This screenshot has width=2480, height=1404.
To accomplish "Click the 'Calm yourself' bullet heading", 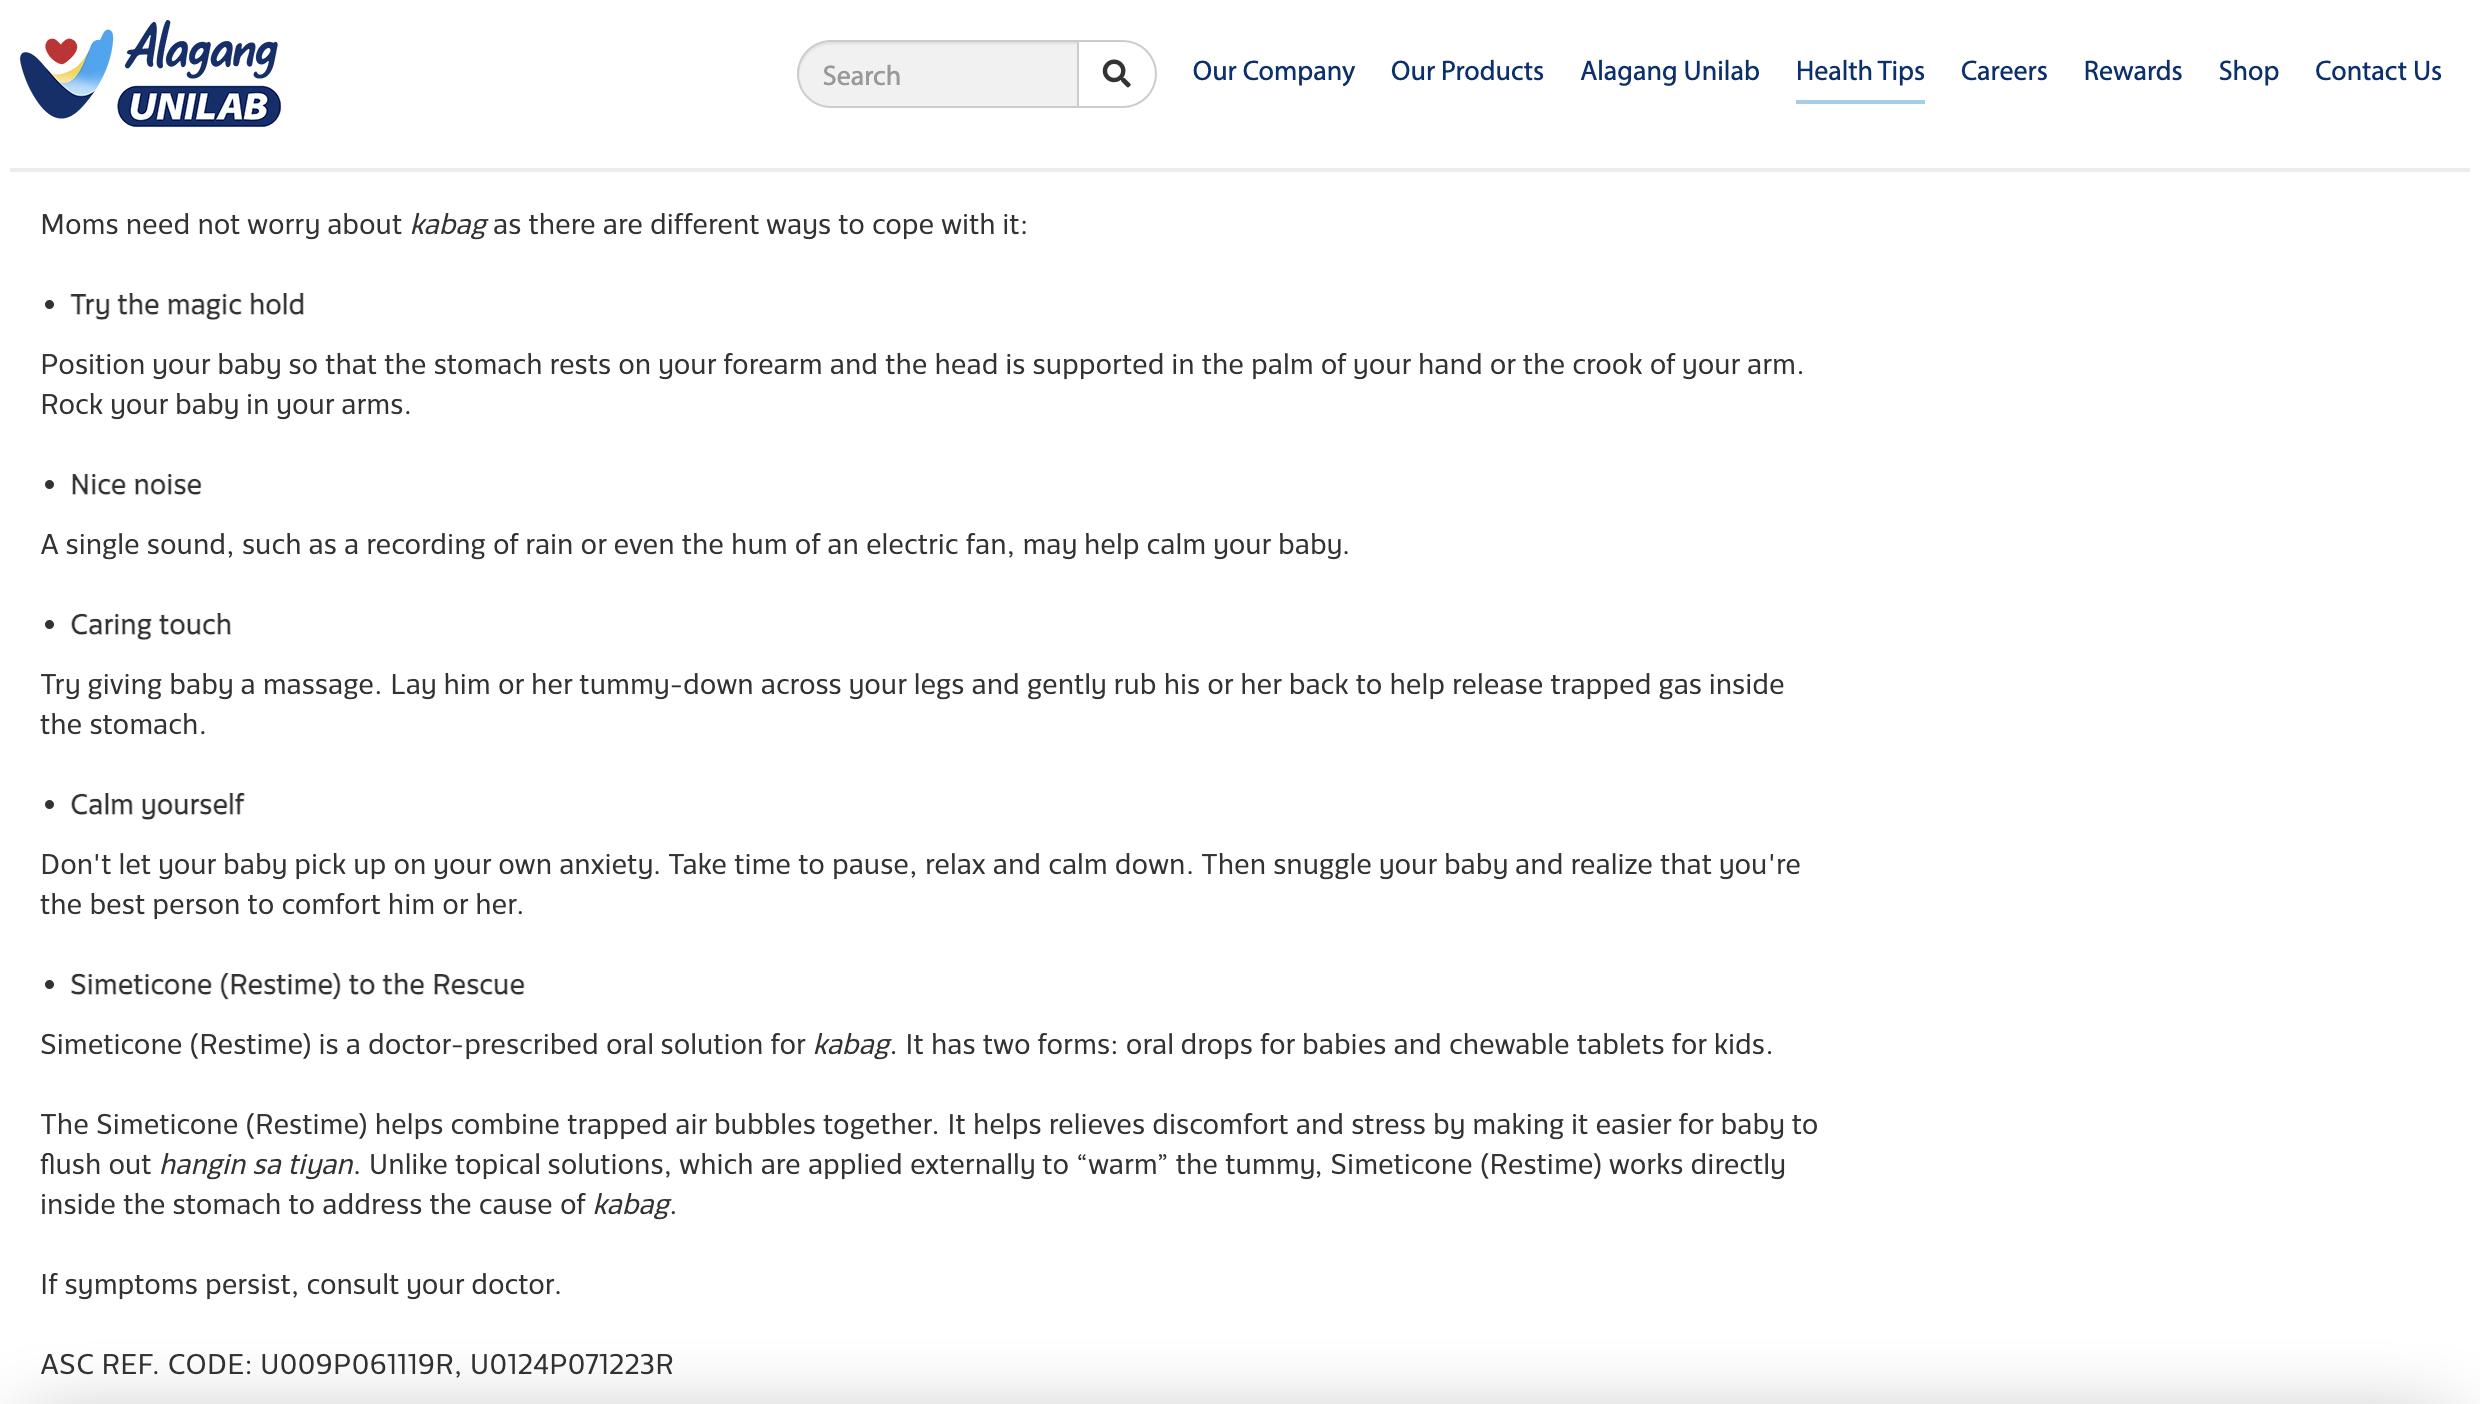I will tap(157, 804).
